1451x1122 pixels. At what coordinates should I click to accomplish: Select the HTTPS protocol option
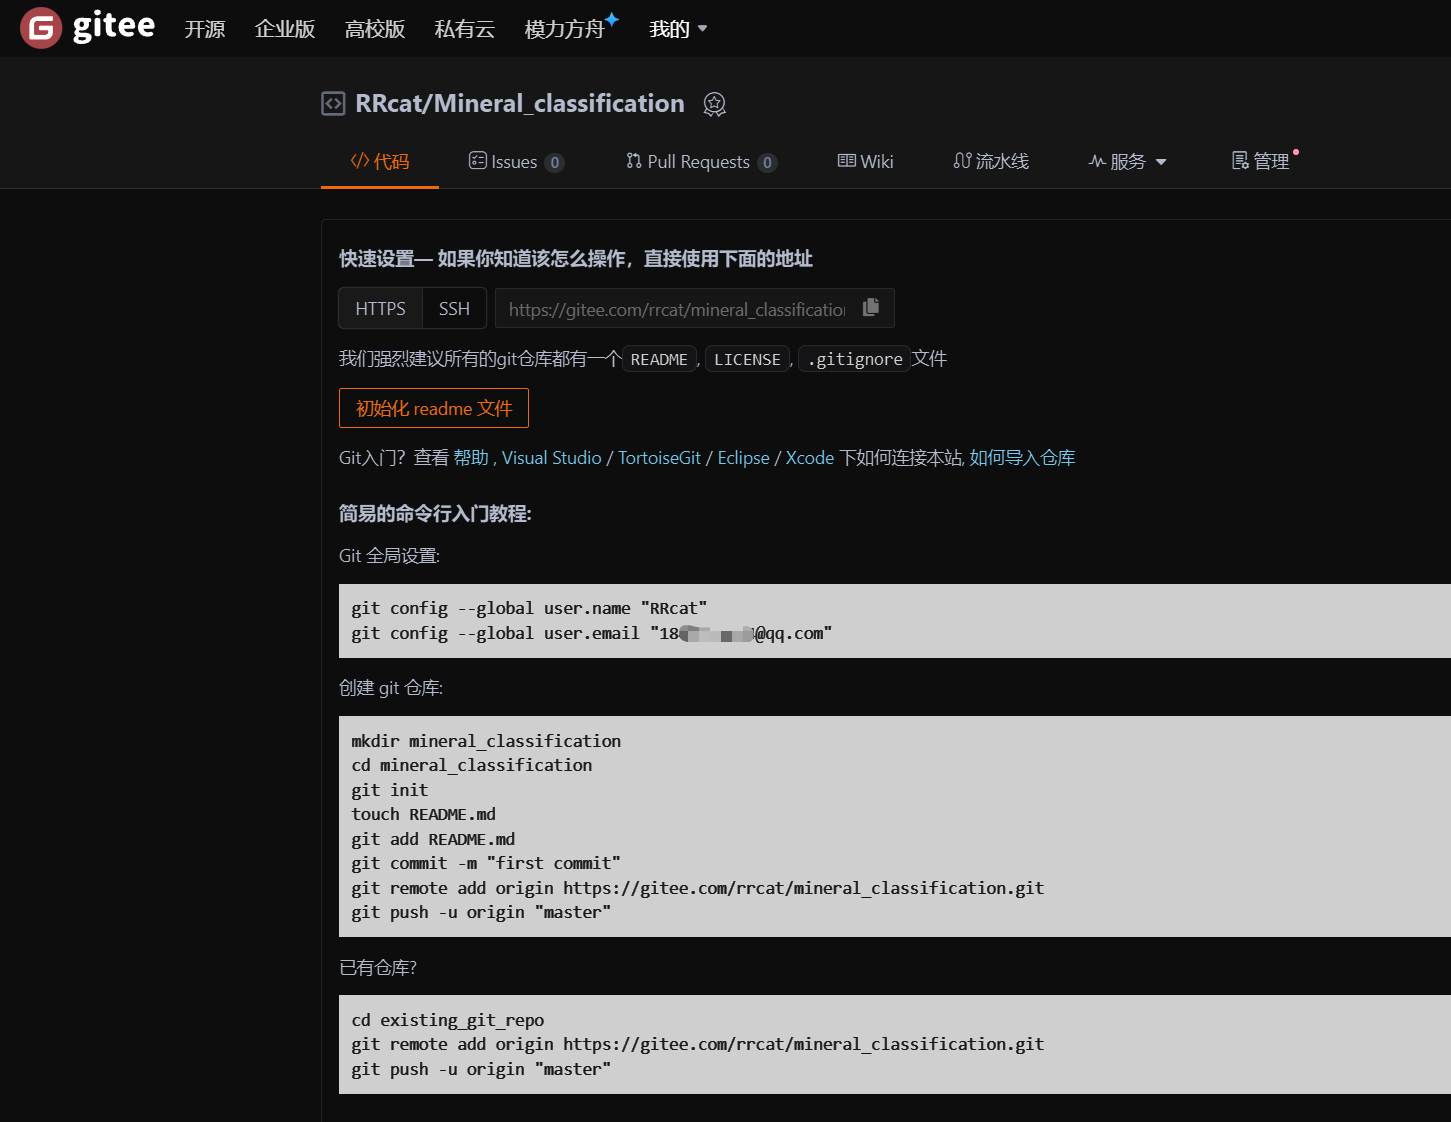pyautogui.click(x=381, y=308)
